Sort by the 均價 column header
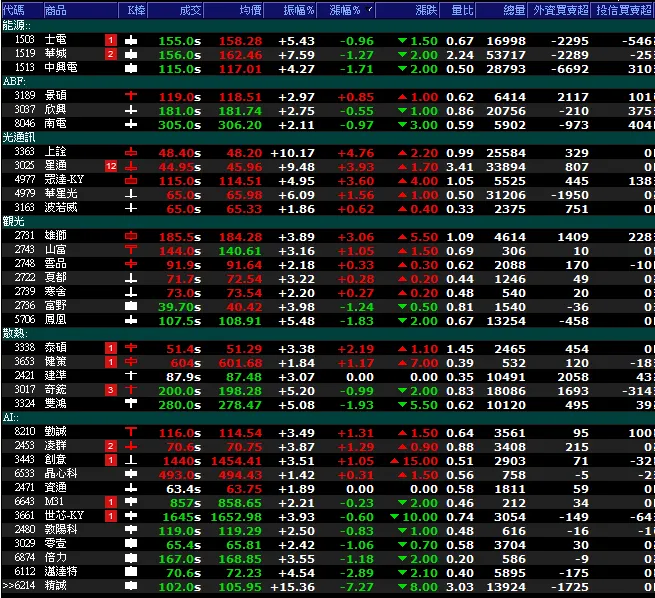The width and height of the screenshot is (655, 598). (x=234, y=10)
